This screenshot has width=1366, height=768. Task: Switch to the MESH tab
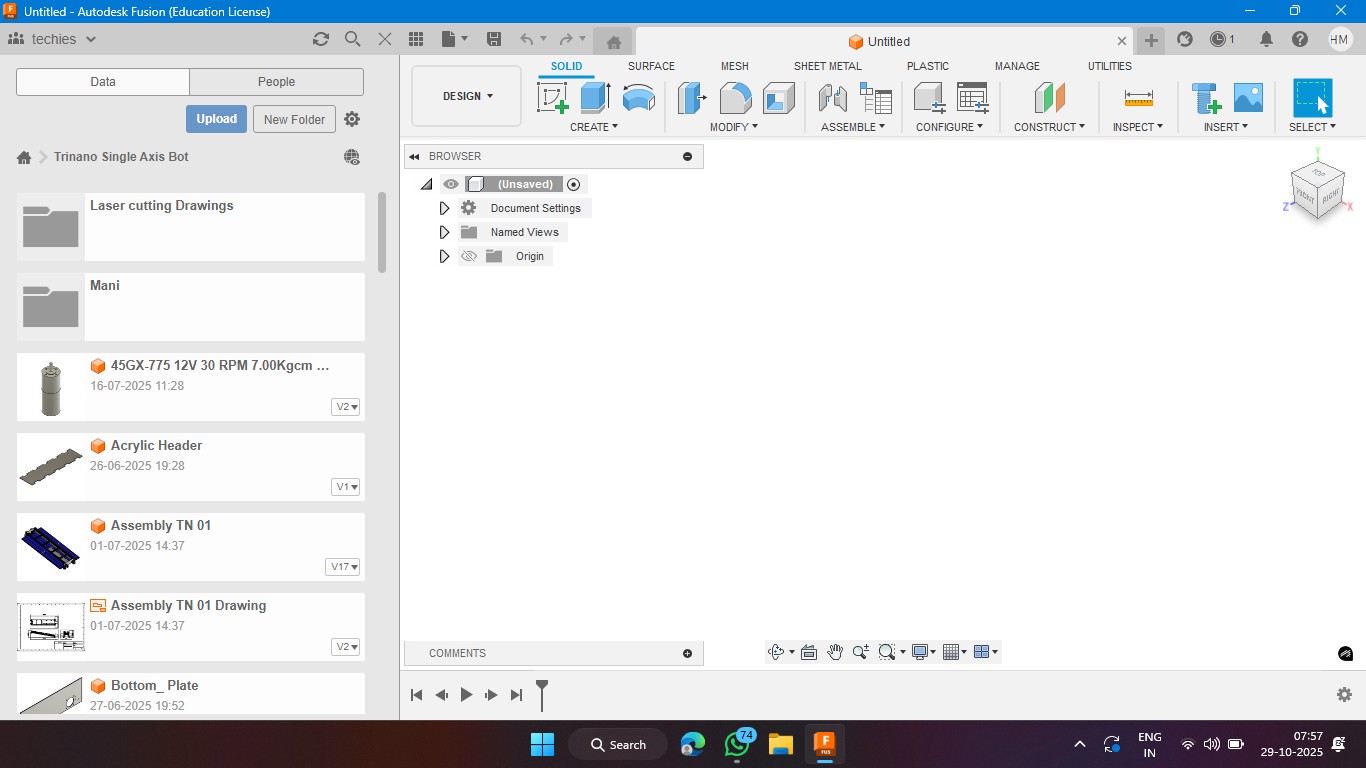[x=735, y=66]
